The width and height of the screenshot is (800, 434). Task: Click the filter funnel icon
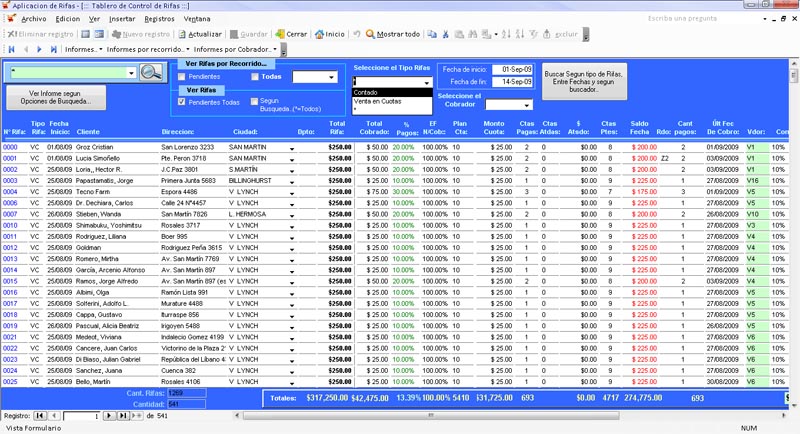pyautogui.click(x=533, y=34)
